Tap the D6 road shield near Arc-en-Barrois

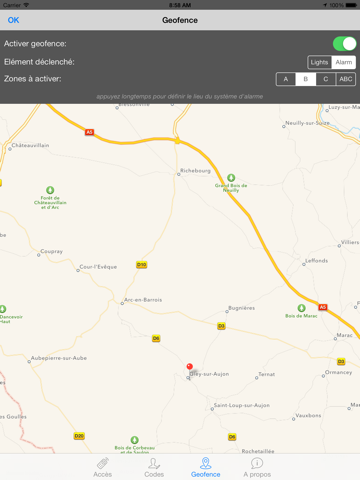click(x=156, y=338)
